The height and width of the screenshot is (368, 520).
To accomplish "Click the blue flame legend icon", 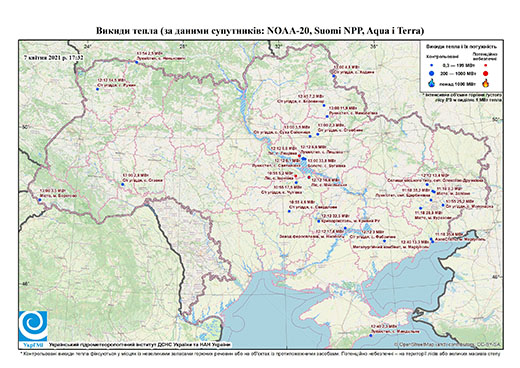I will [x=432, y=83].
